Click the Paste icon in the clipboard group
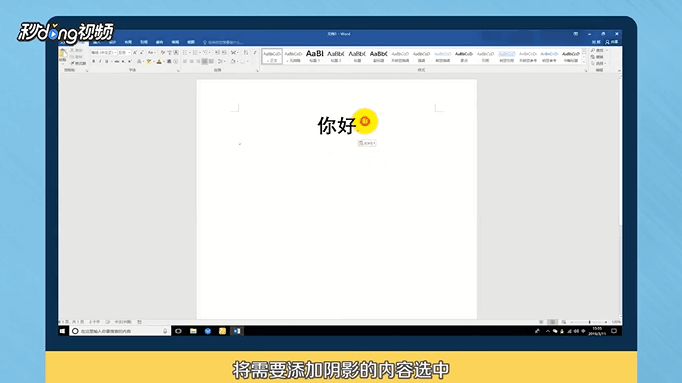This screenshot has width=682, height=383. coord(62,53)
